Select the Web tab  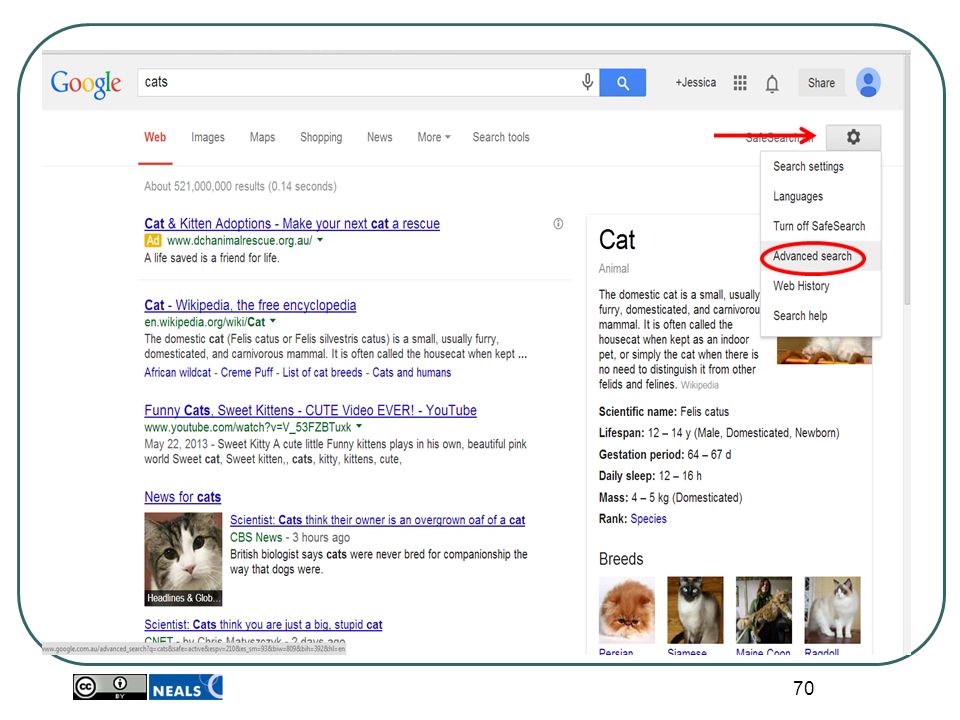coord(155,137)
